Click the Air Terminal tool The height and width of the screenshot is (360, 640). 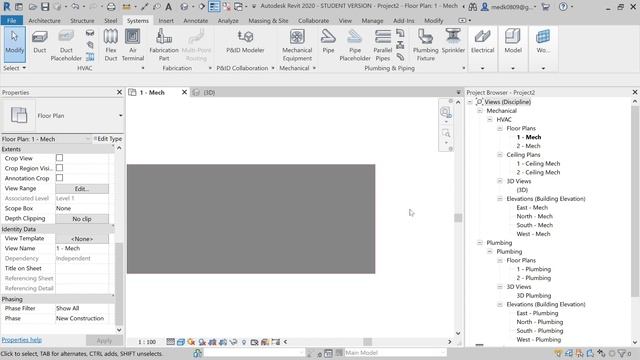tap(133, 45)
